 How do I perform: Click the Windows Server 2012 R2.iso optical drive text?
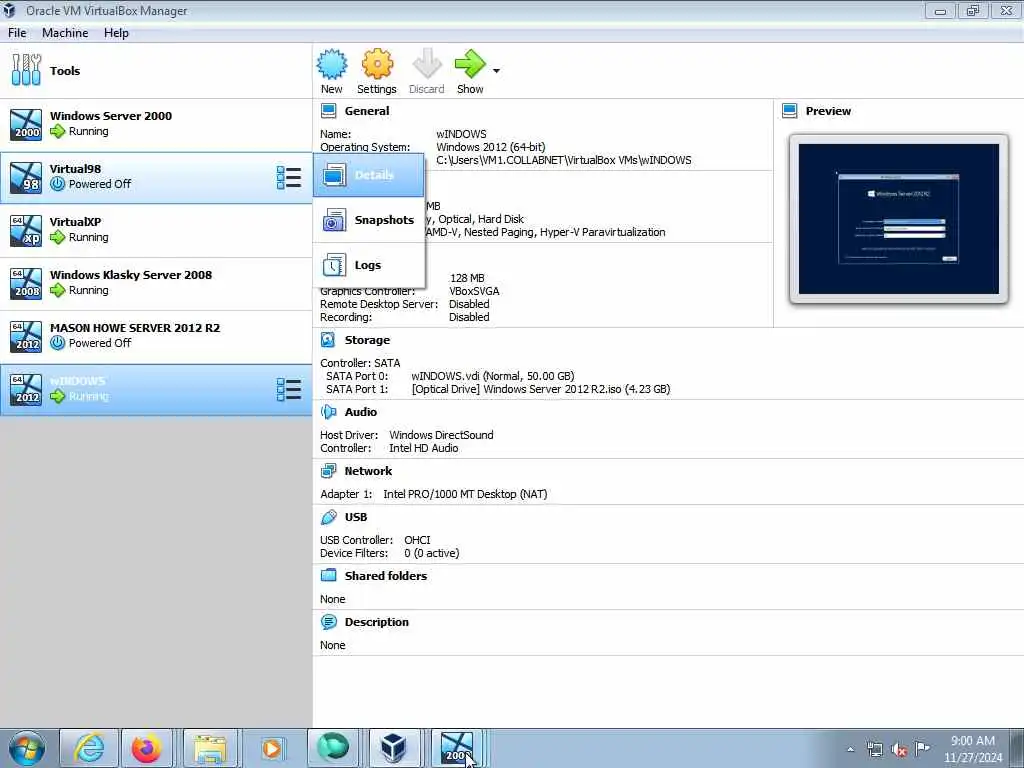click(541, 389)
